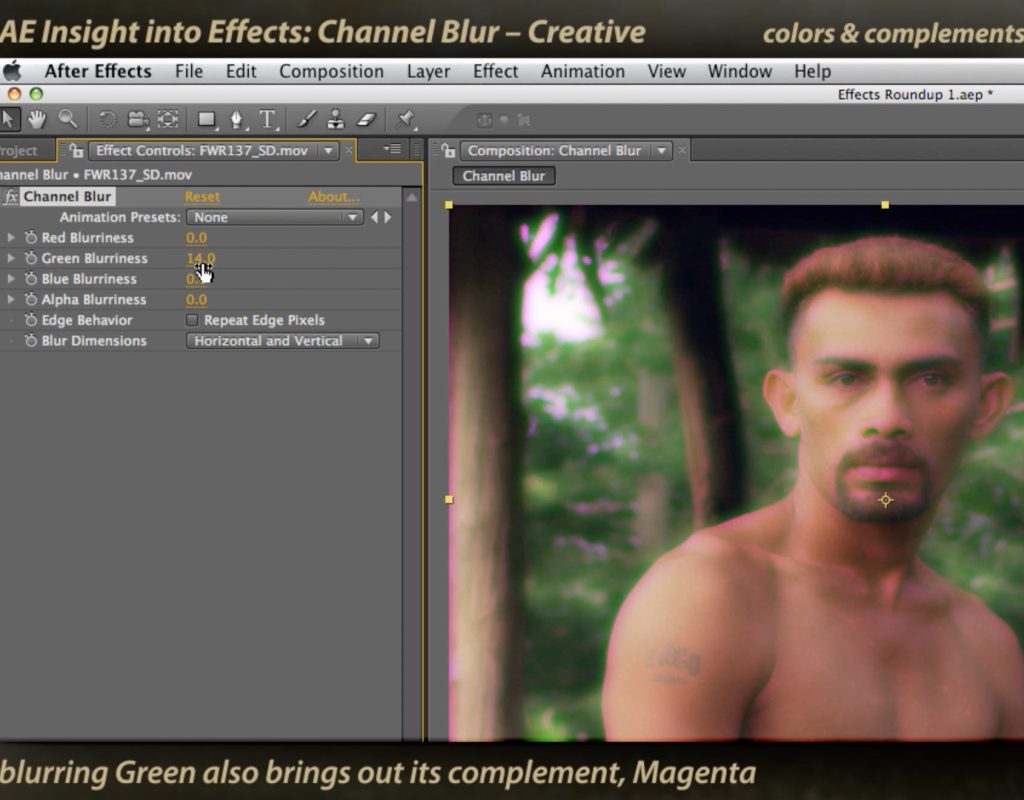
Task: Select the Channel Blur effect name
Action: 67,197
